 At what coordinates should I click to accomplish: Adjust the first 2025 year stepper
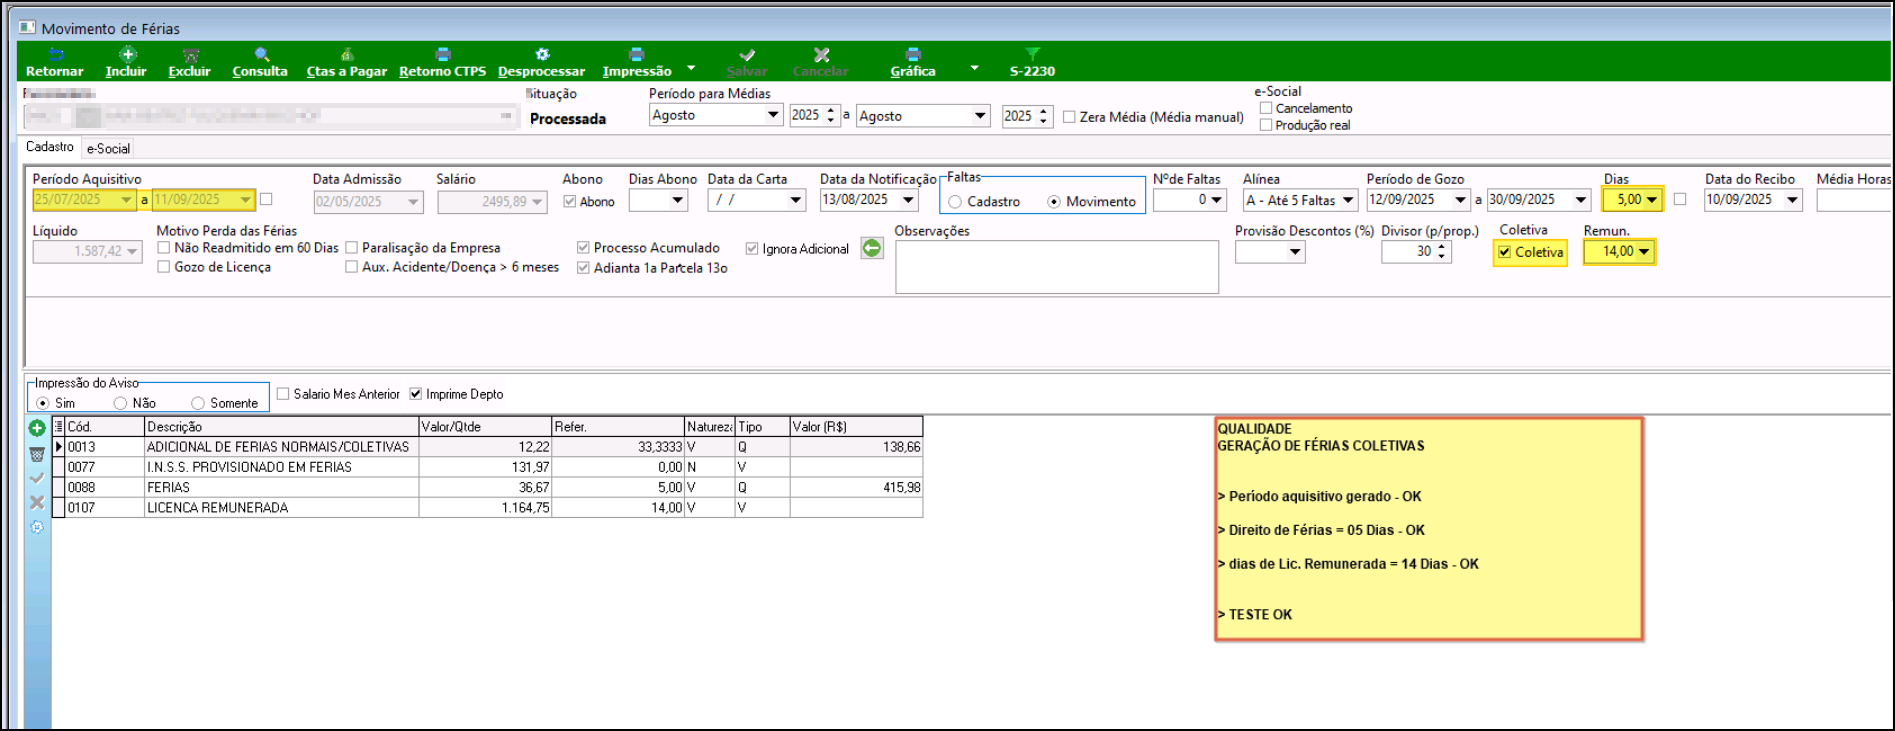(x=830, y=115)
